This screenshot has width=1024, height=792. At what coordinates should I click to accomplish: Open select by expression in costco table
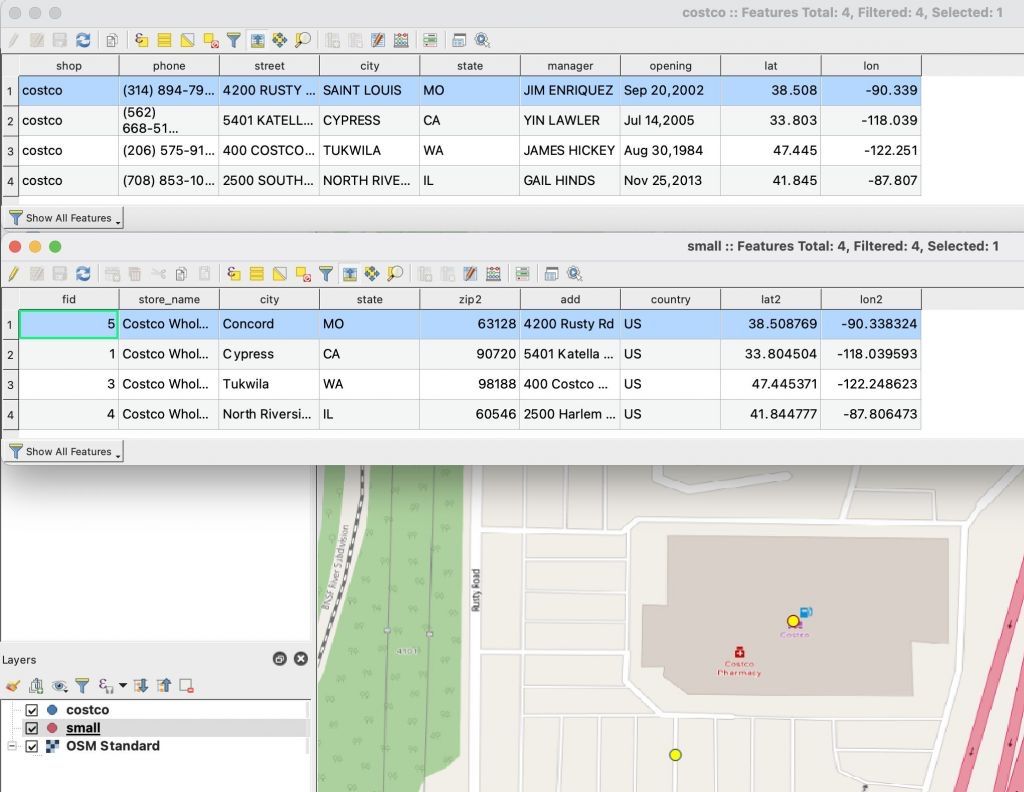point(142,40)
